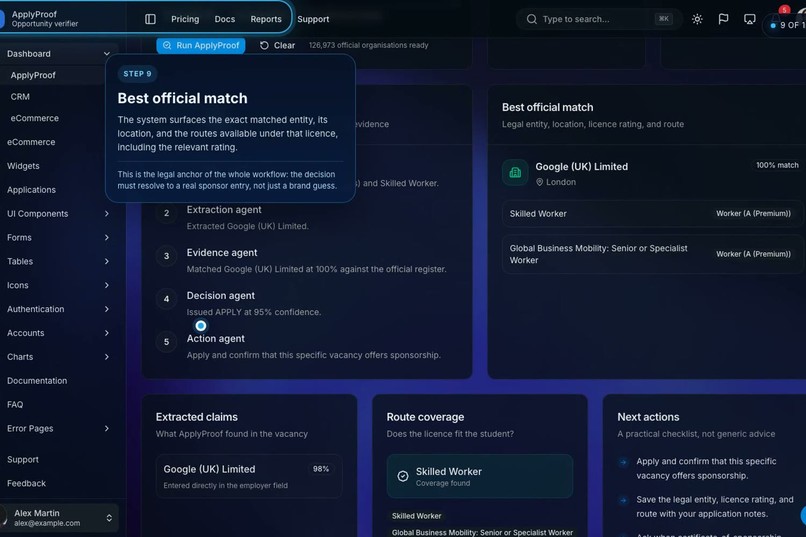
Task: Select eCommerce under Dashboard in the sidebar
Action: click(34, 118)
